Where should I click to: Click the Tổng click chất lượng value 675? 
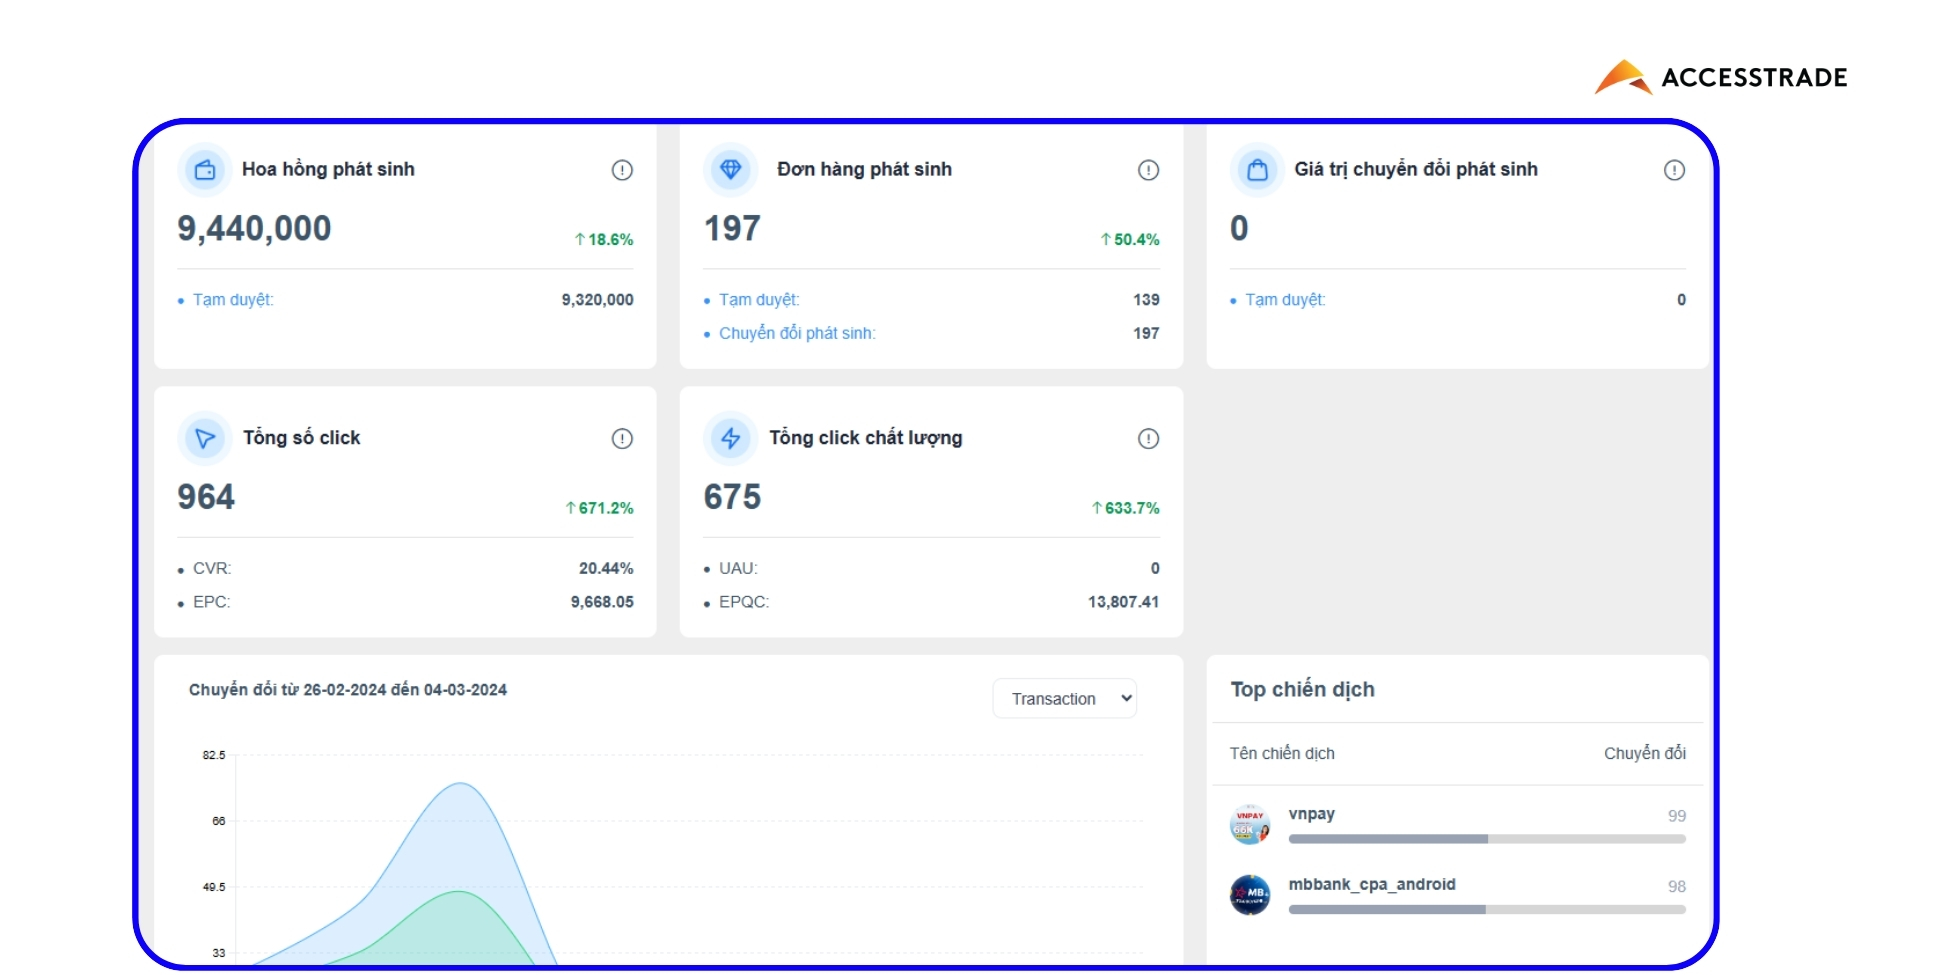click(x=732, y=497)
